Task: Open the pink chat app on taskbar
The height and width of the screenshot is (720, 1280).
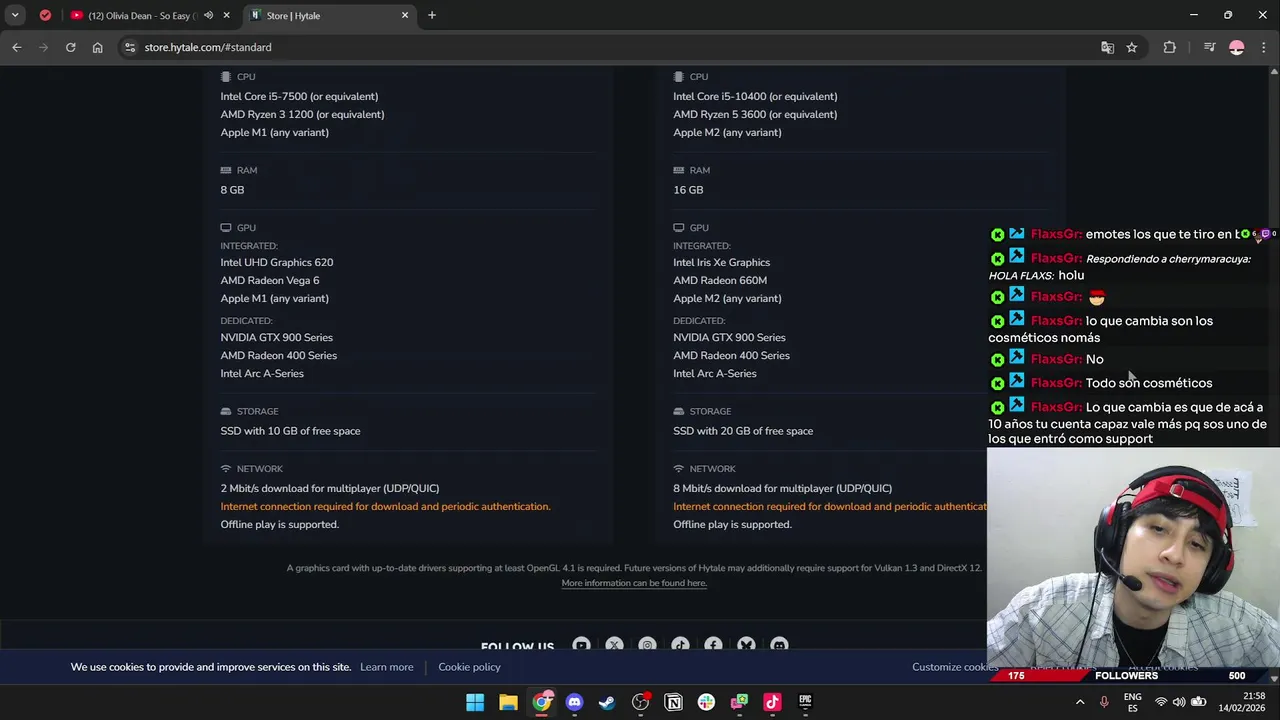Action: click(x=739, y=702)
